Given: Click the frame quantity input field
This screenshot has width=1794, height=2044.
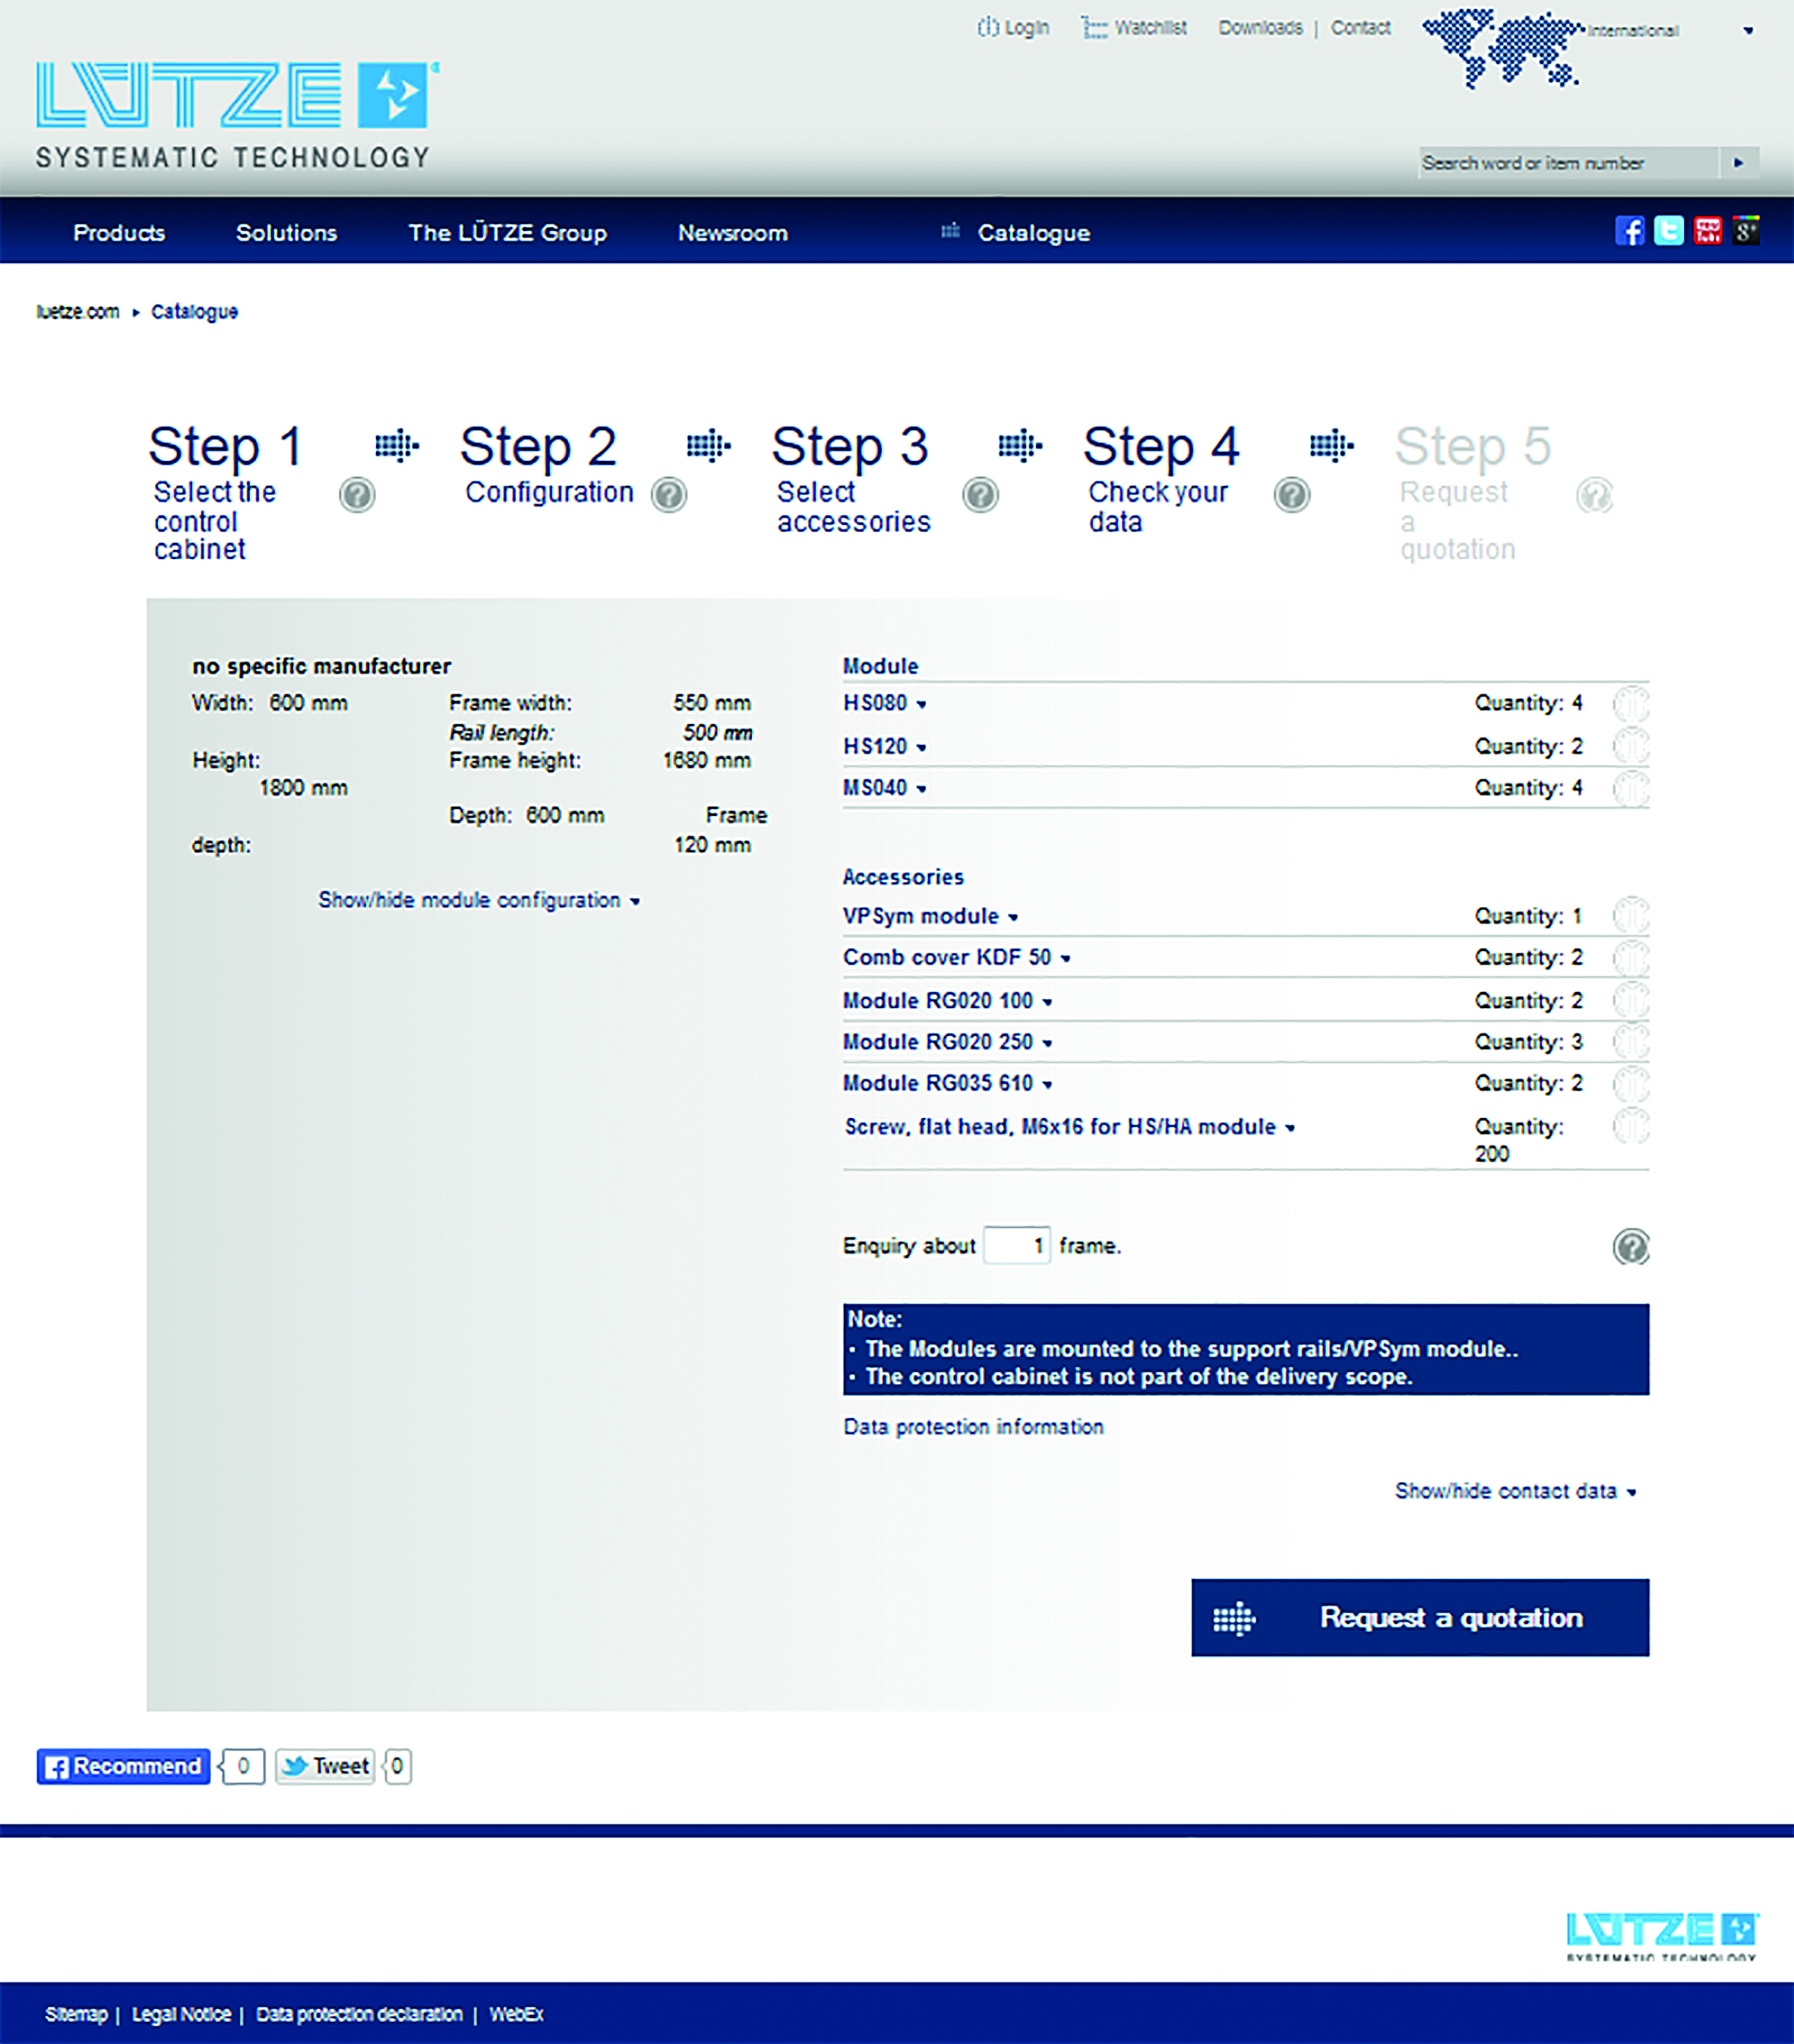Looking at the screenshot, I should point(1016,1246).
